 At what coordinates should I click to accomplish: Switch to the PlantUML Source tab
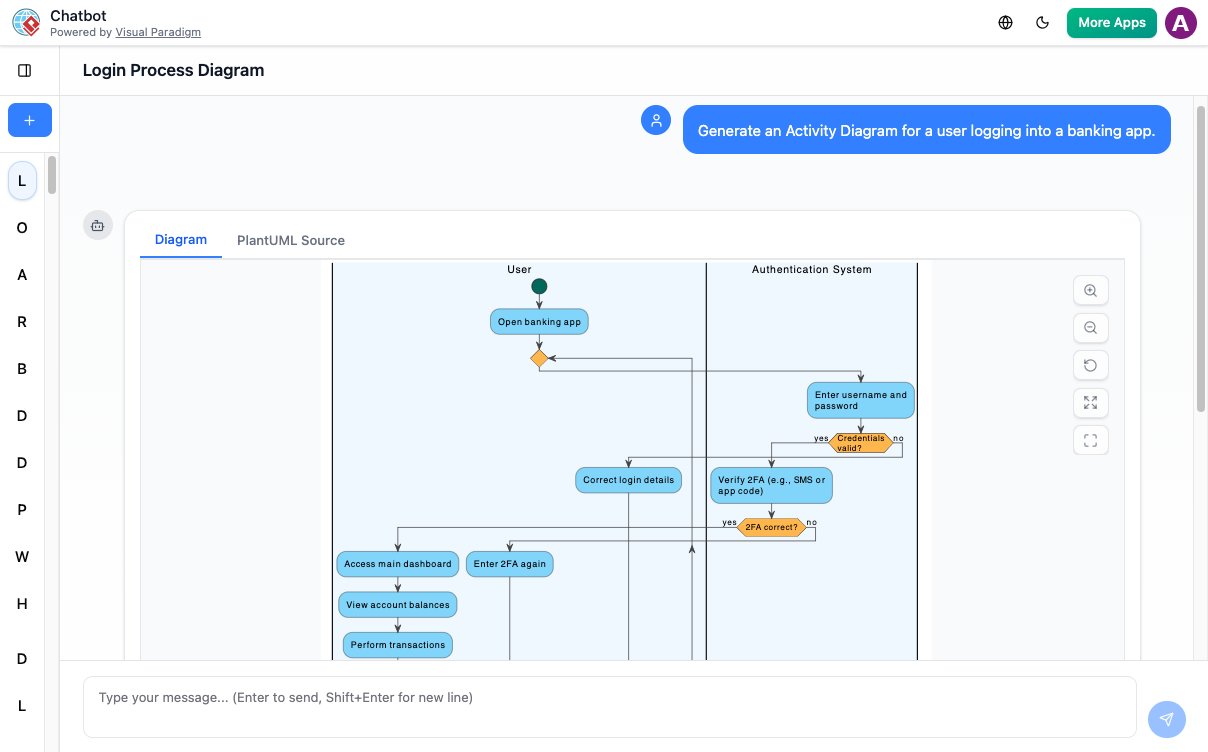click(290, 240)
